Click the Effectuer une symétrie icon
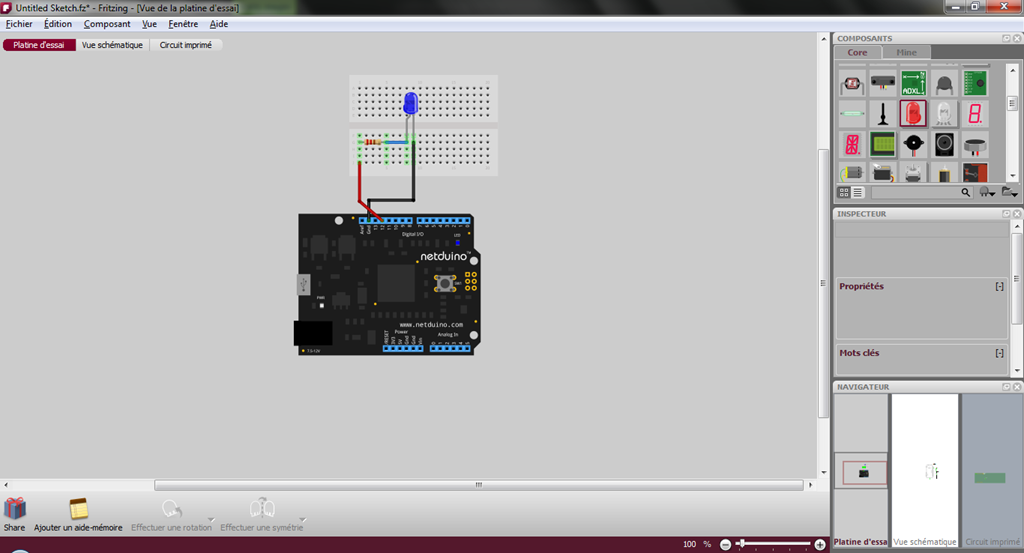This screenshot has width=1024, height=553. pos(262,508)
